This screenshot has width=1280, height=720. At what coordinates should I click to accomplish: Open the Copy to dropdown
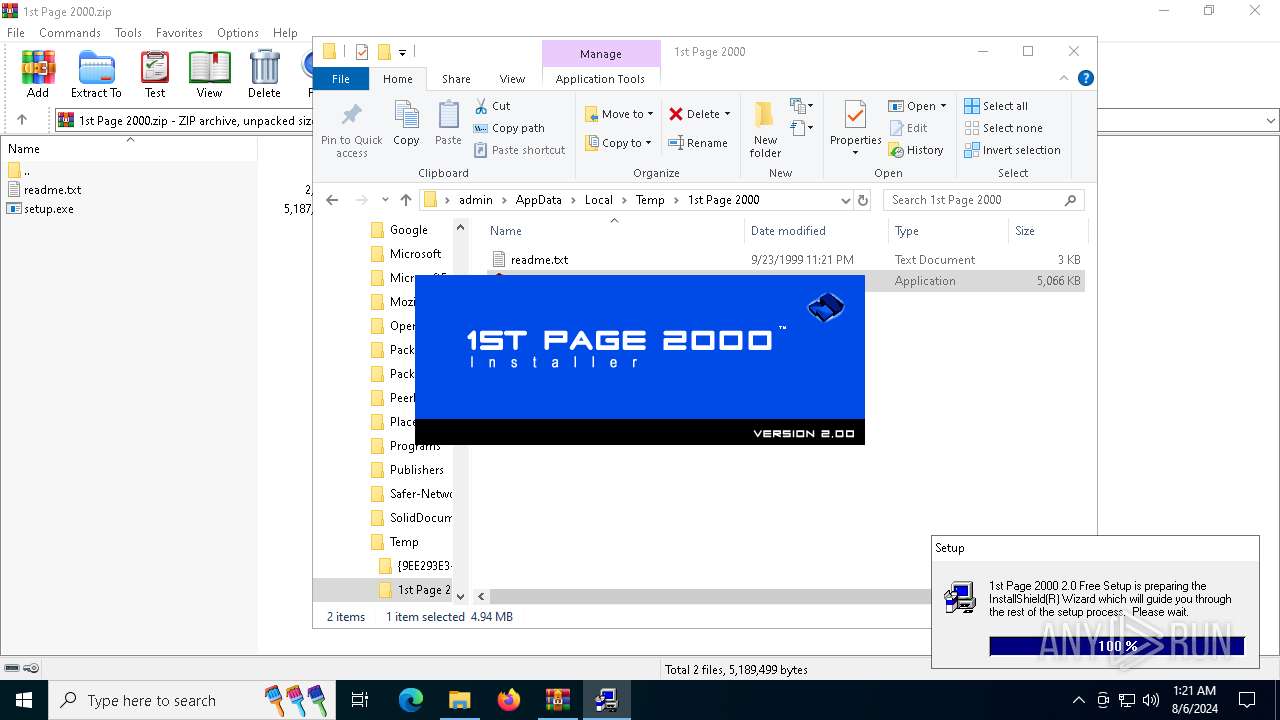click(x=619, y=143)
